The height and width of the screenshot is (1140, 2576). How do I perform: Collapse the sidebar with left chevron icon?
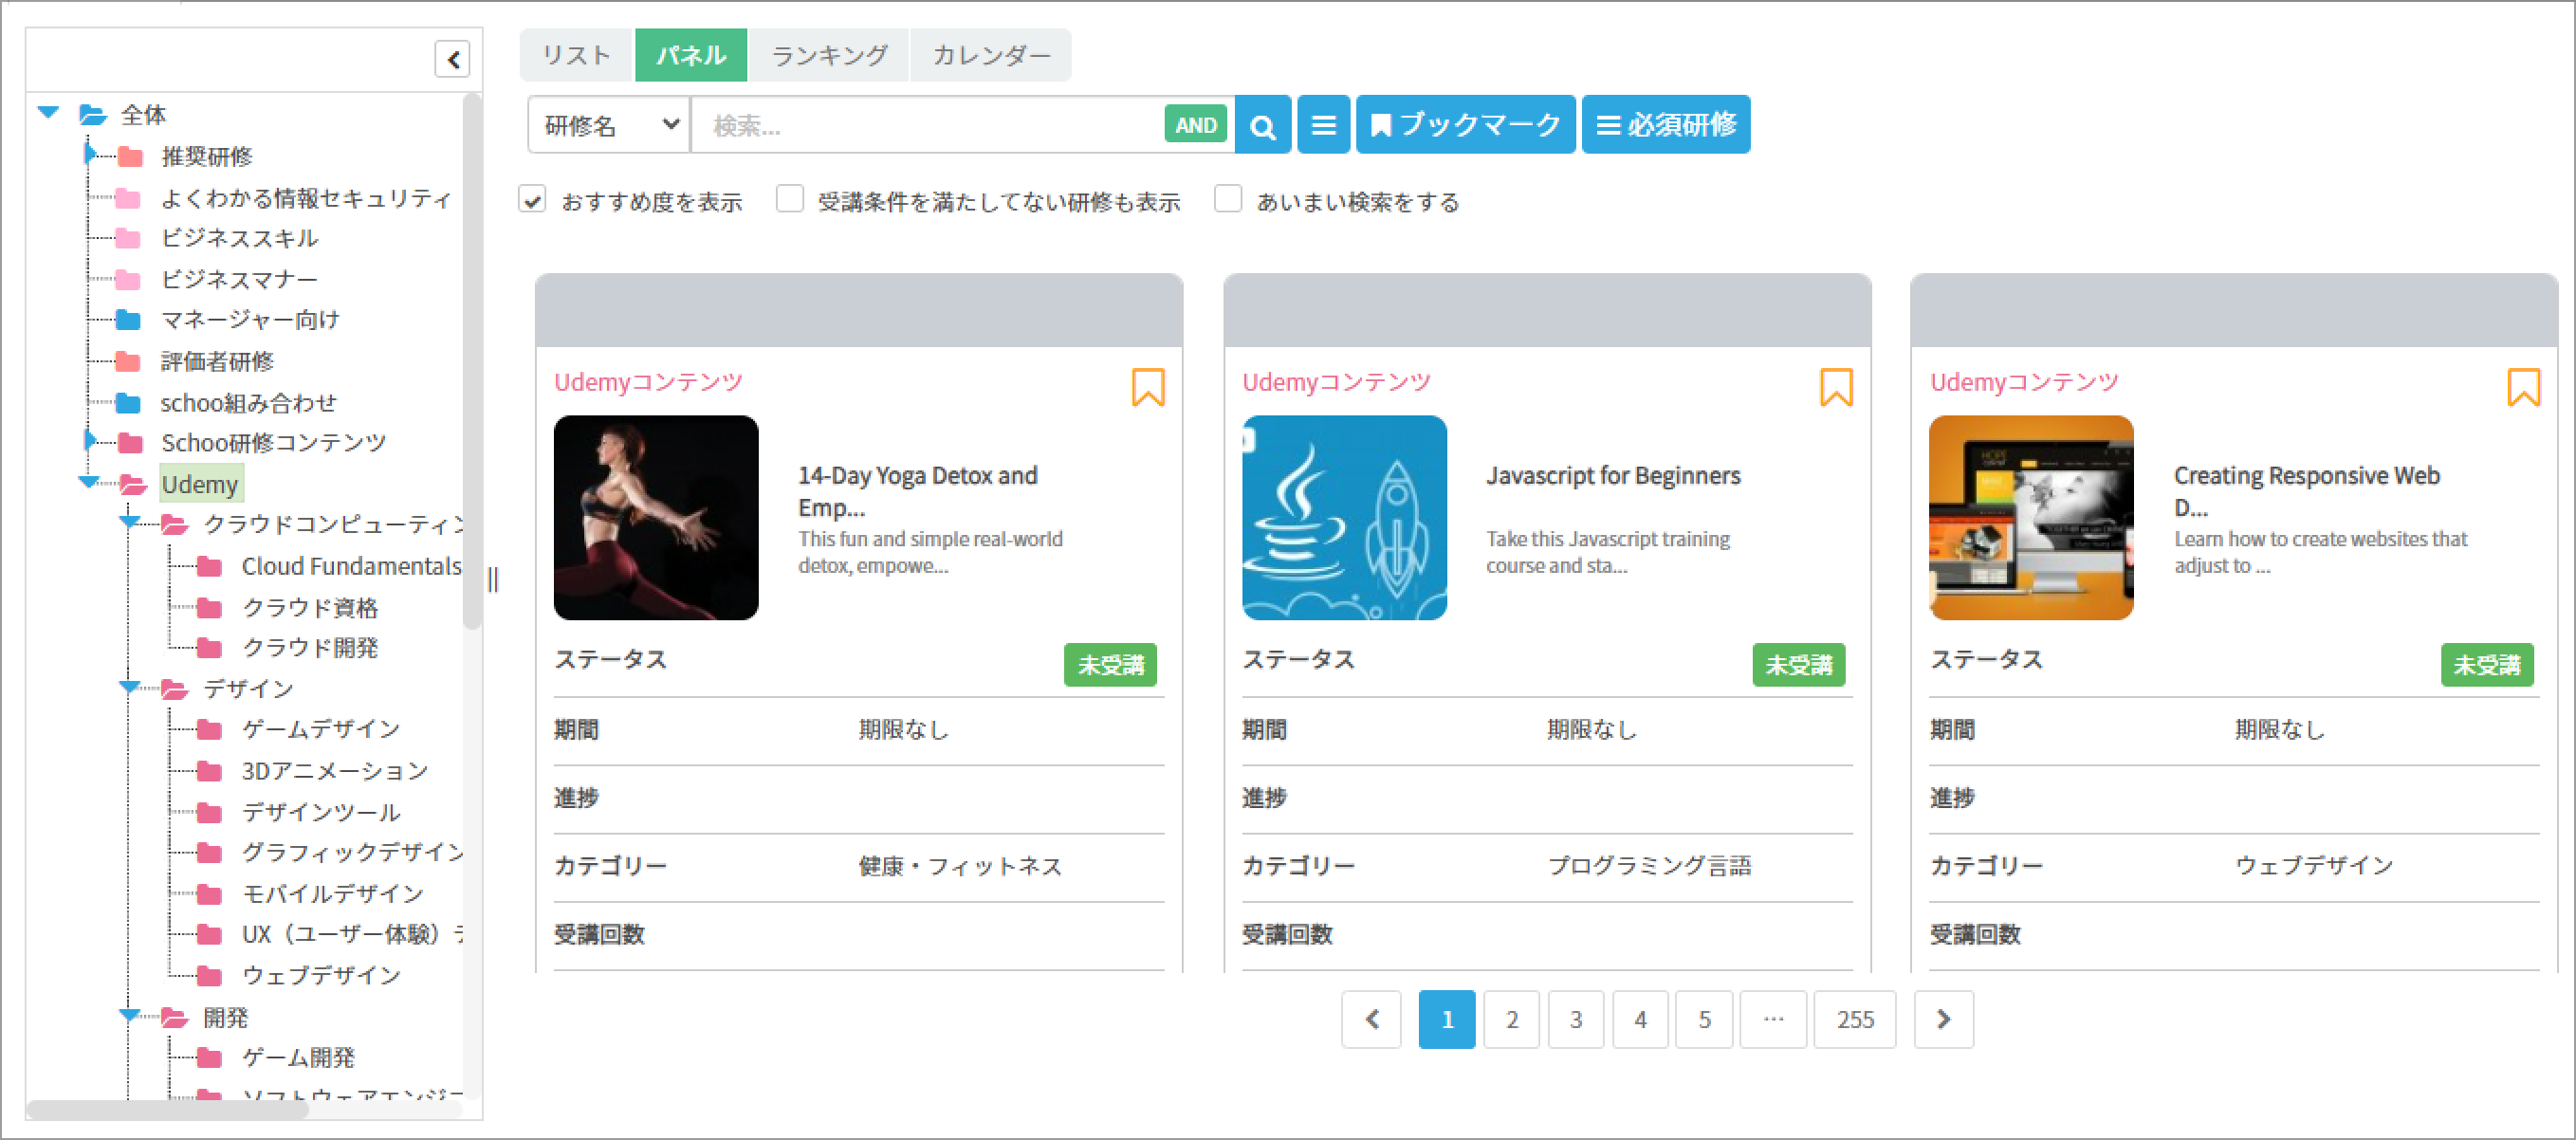click(x=452, y=60)
